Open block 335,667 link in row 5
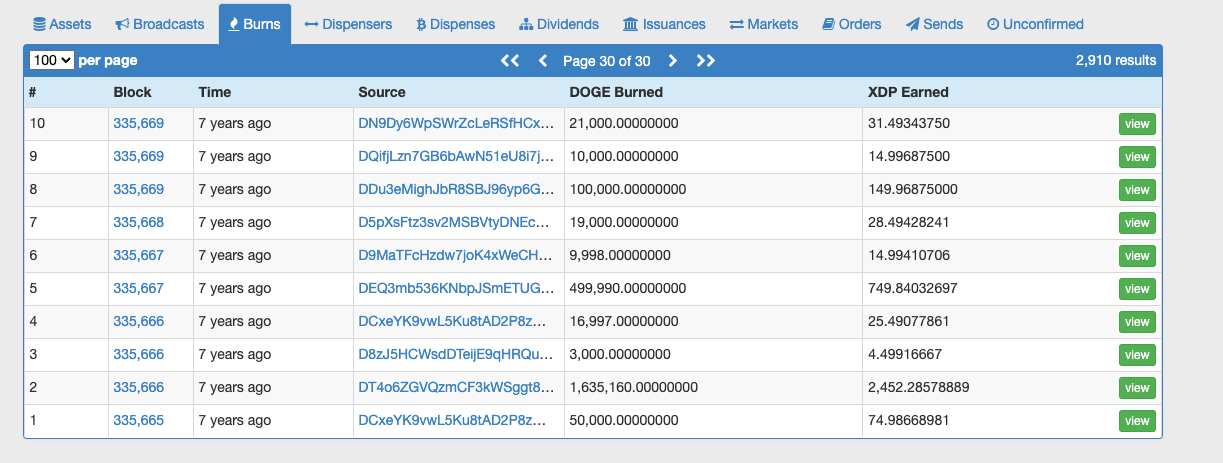The width and height of the screenshot is (1223, 463). 139,289
